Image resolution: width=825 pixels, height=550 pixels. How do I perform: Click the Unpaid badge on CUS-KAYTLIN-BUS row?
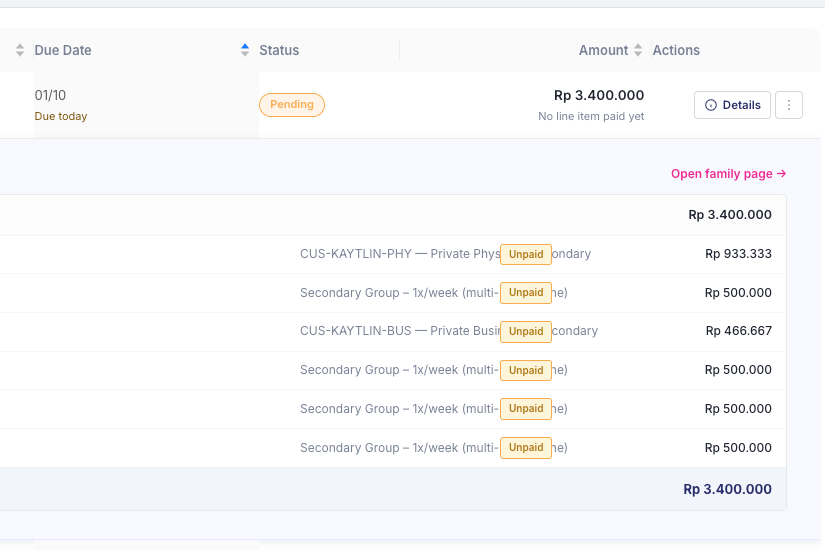pos(526,332)
